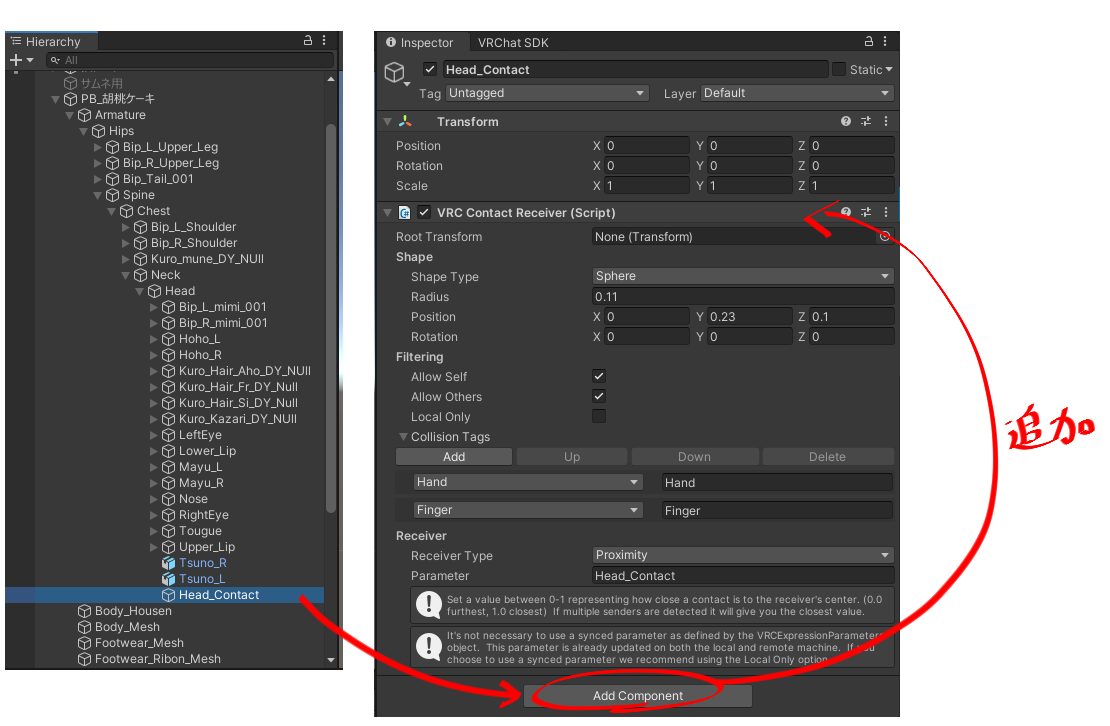Screen dimensions: 1110x726
Task: Open VRC Contact Receiver options menu
Action: tap(886, 212)
